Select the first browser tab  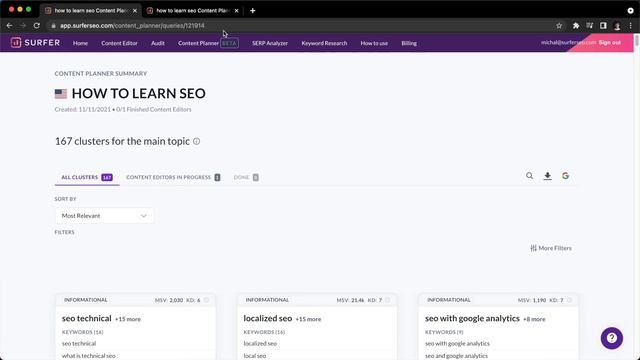point(91,11)
